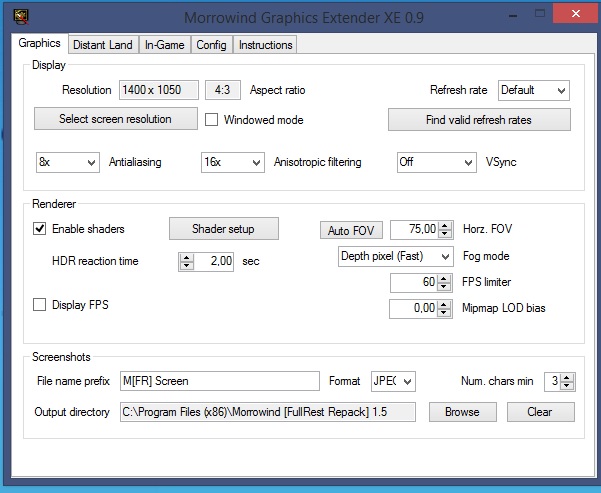
Task: Increase HDR reaction time with up arrow
Action: [186, 258]
